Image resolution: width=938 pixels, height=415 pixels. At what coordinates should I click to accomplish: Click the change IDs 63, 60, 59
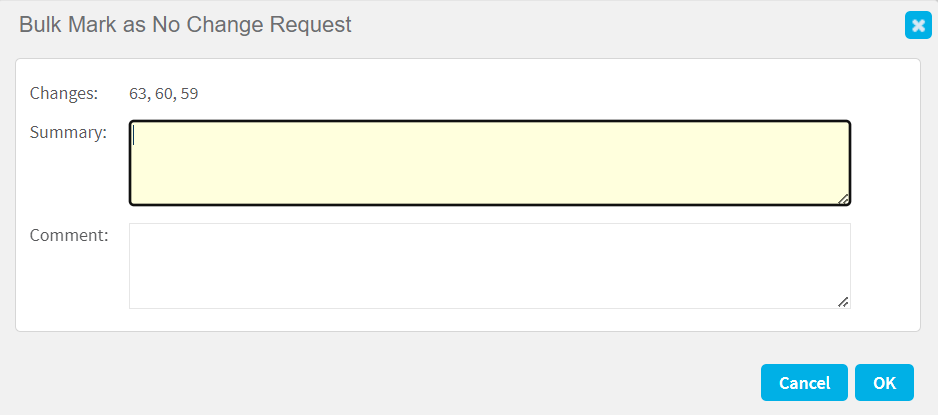coord(164,94)
